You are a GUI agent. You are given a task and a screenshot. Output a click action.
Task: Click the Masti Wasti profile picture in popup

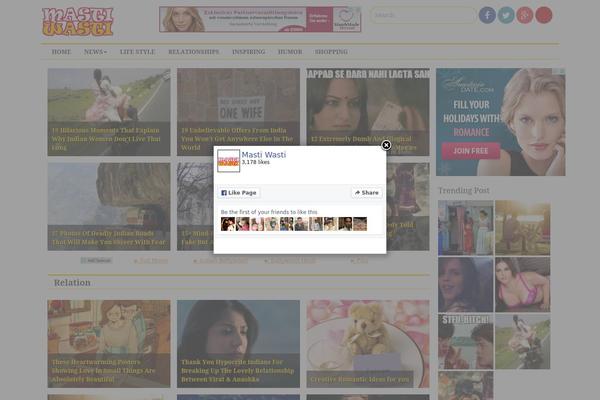(x=228, y=161)
